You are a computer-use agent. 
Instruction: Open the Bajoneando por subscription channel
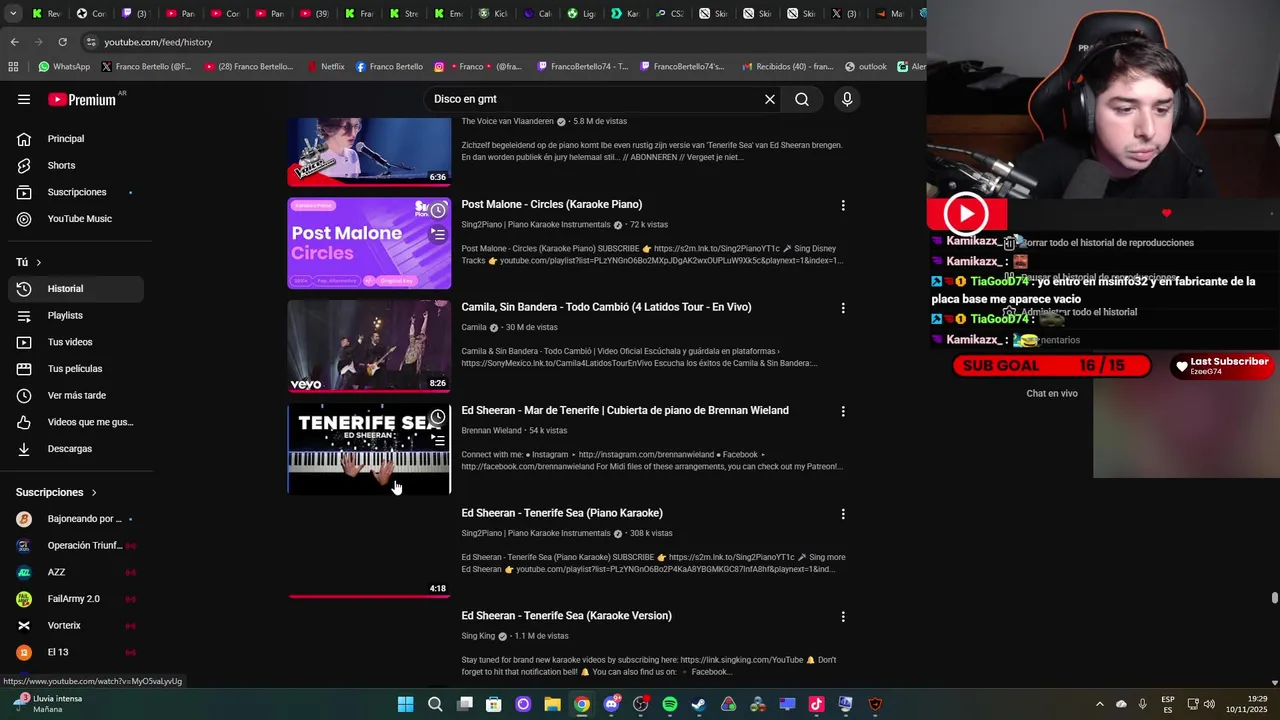point(76,519)
